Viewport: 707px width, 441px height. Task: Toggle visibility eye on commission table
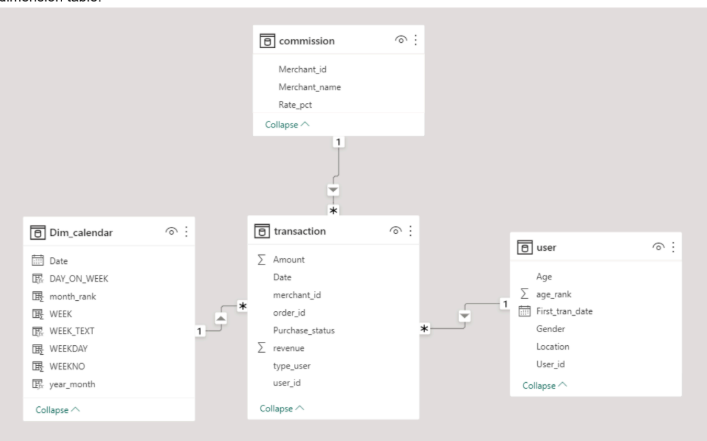coord(398,41)
